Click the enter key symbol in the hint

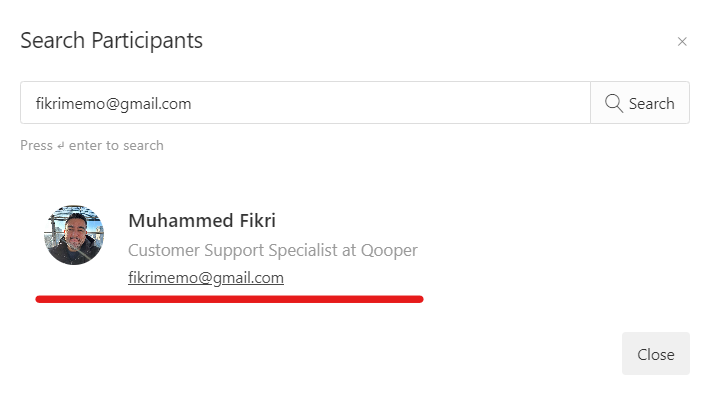[x=61, y=146]
